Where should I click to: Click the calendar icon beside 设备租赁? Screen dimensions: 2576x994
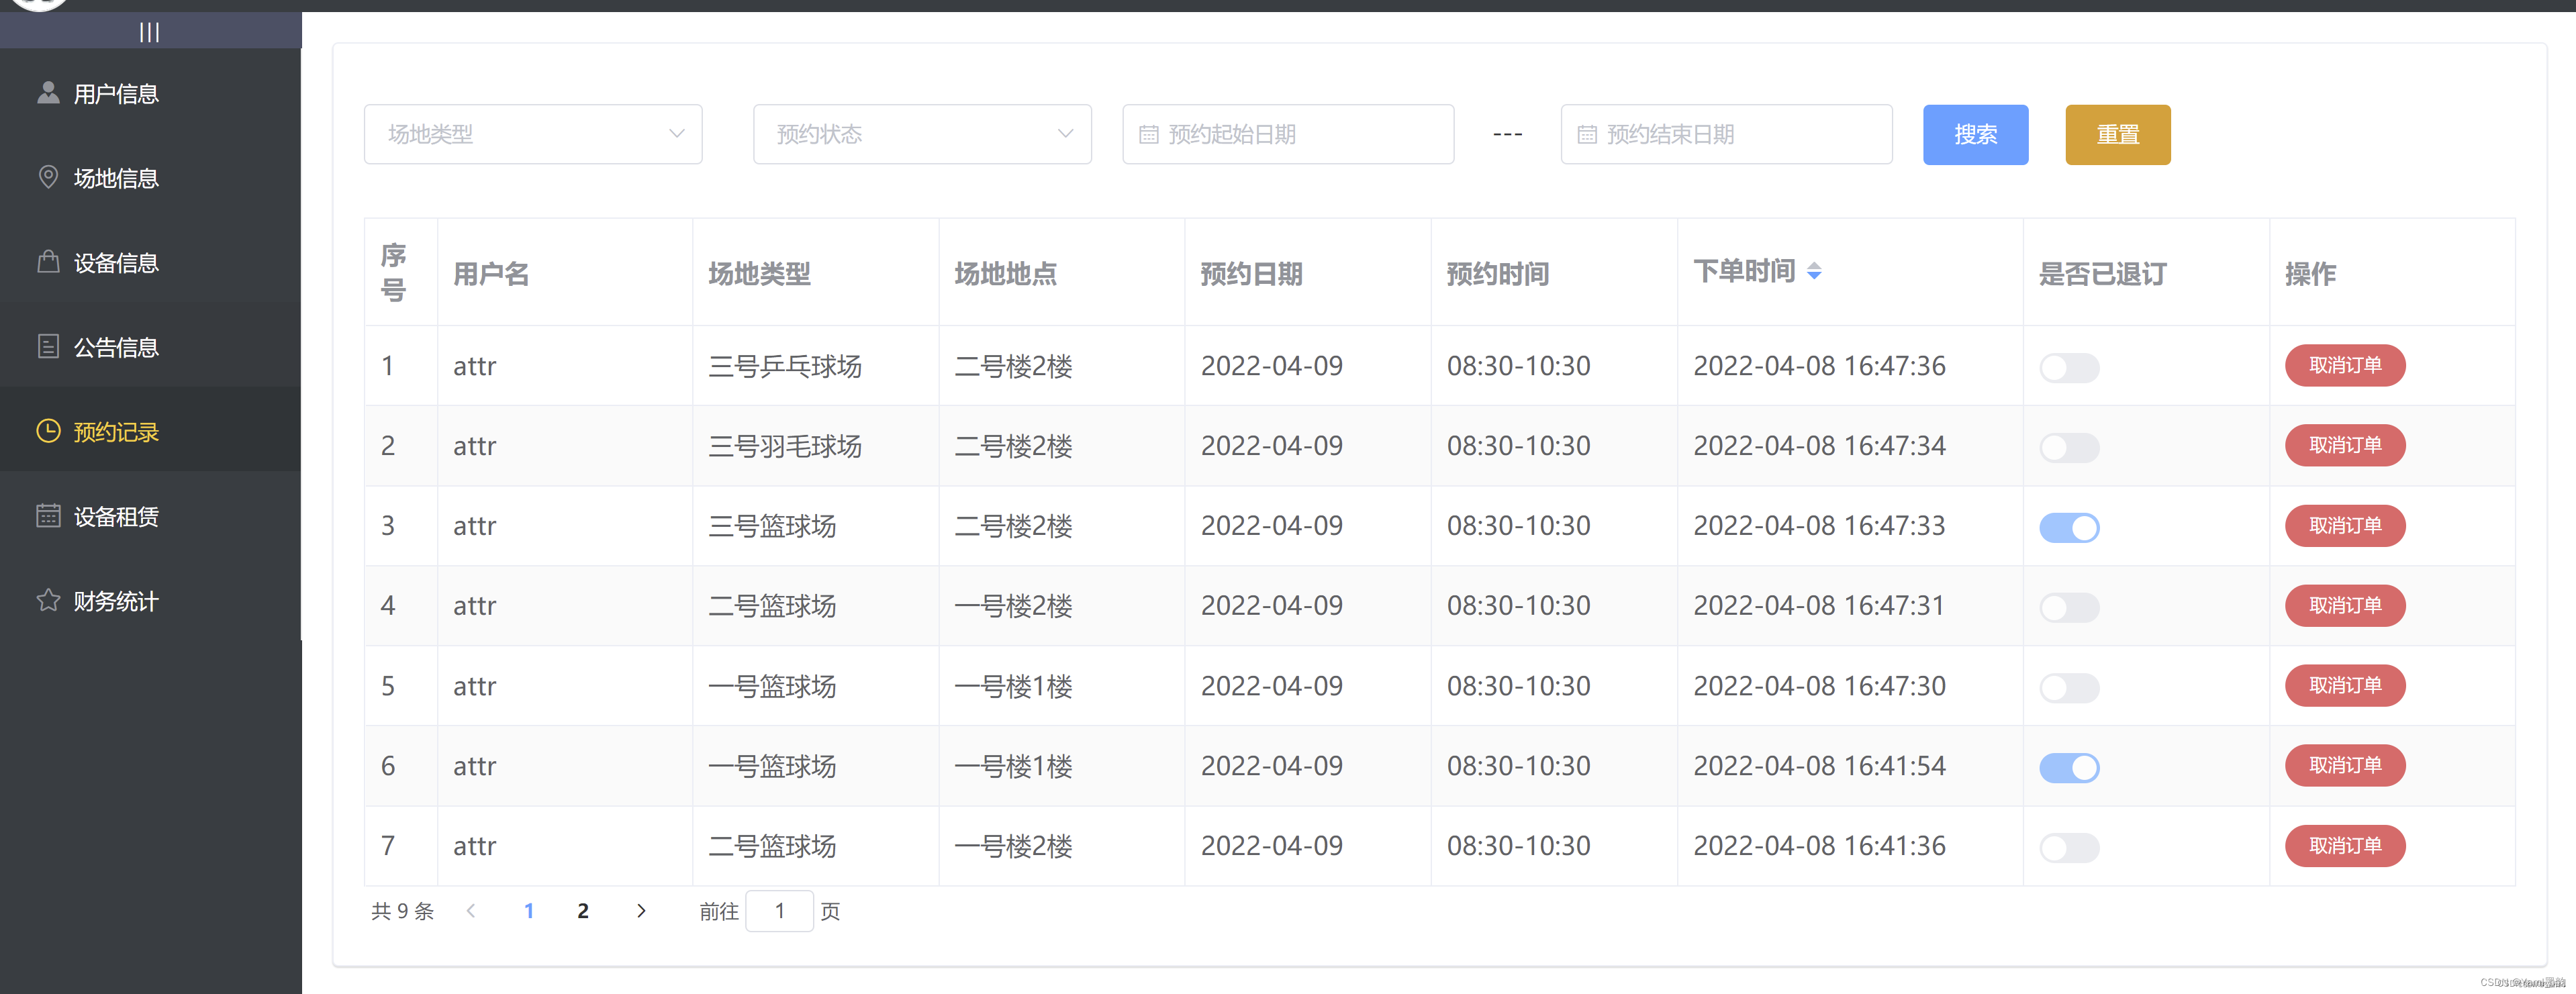point(48,516)
